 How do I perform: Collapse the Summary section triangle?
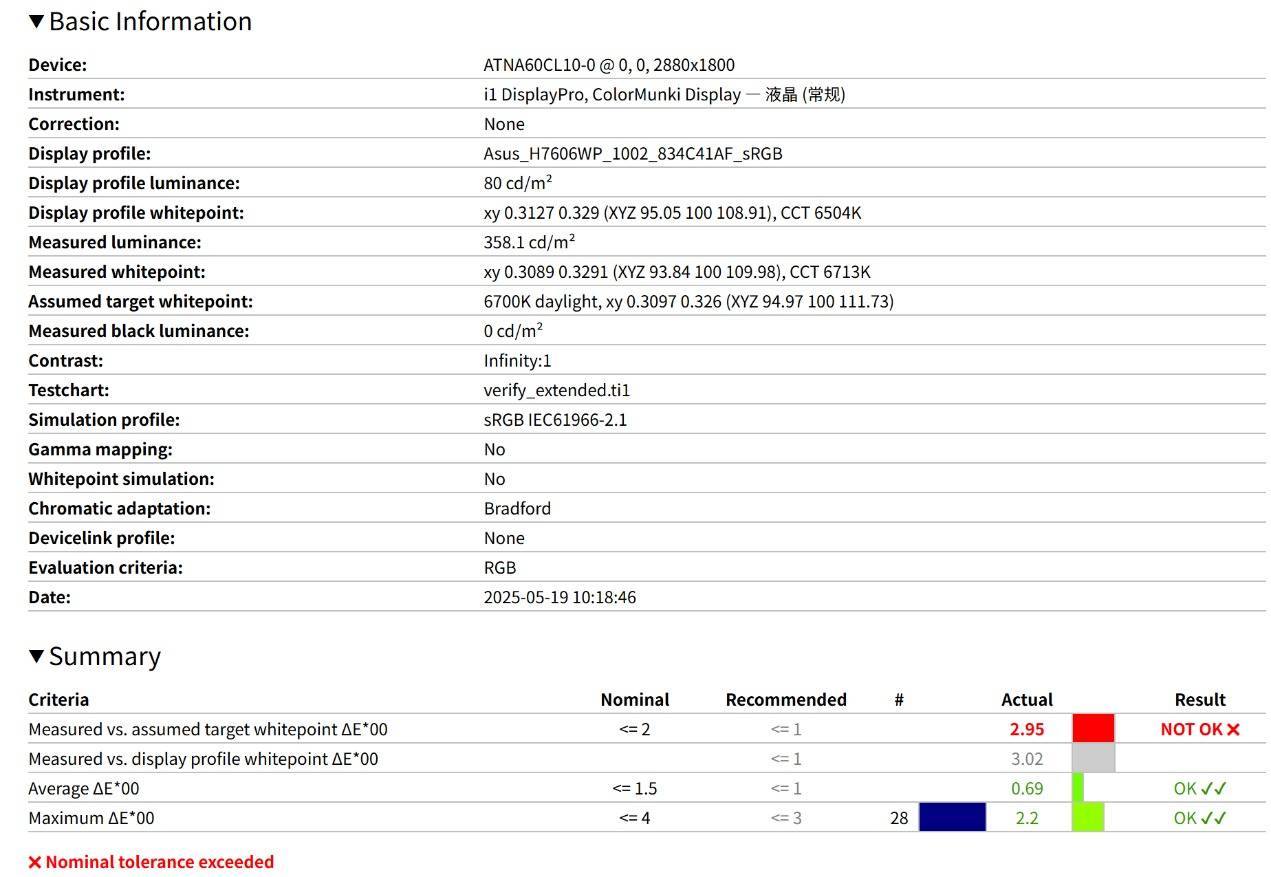click(x=36, y=656)
